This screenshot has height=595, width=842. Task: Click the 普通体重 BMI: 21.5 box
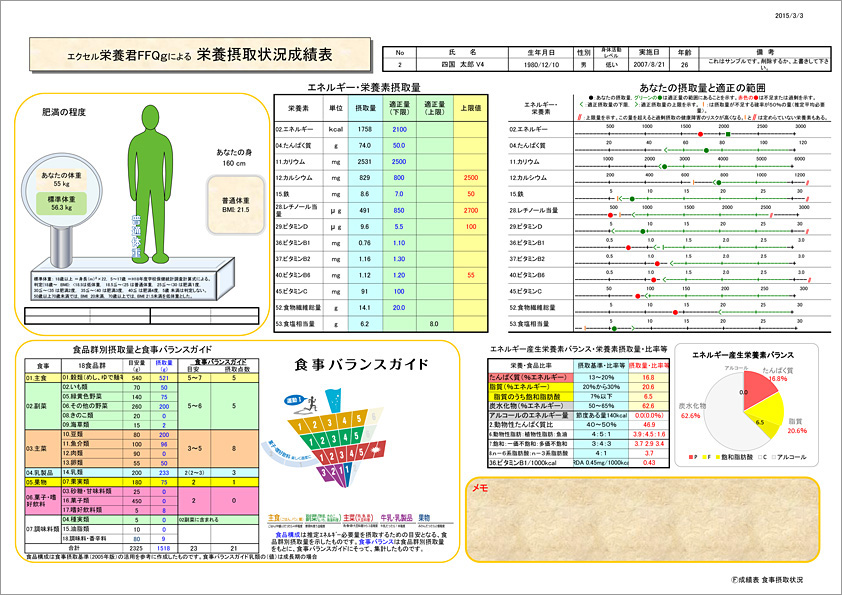[x=236, y=205]
